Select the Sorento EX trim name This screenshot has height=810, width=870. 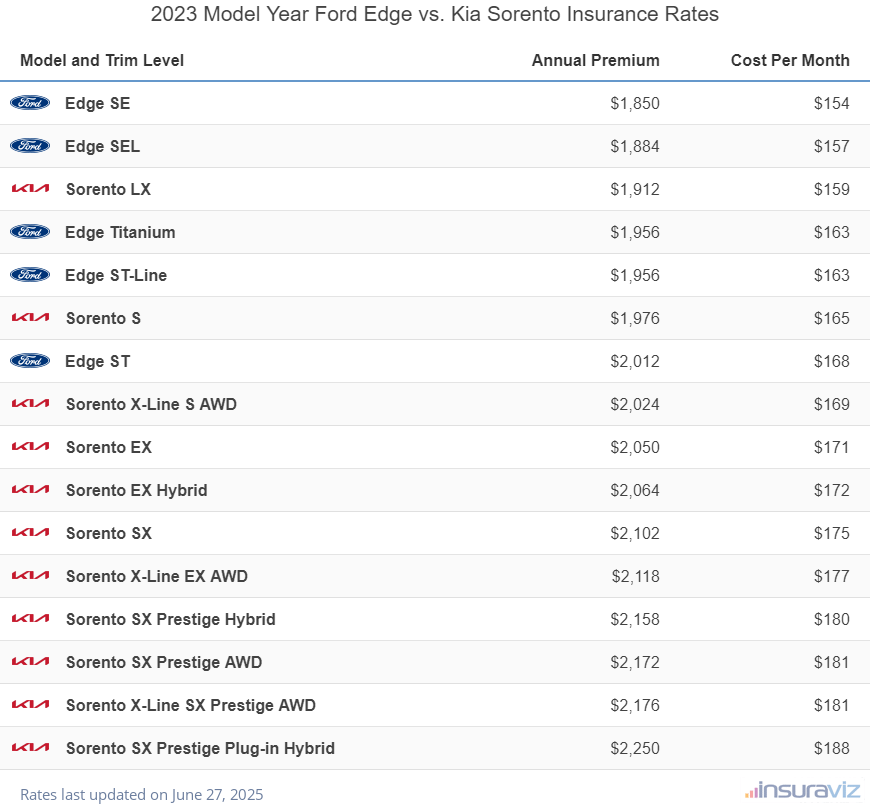109,447
